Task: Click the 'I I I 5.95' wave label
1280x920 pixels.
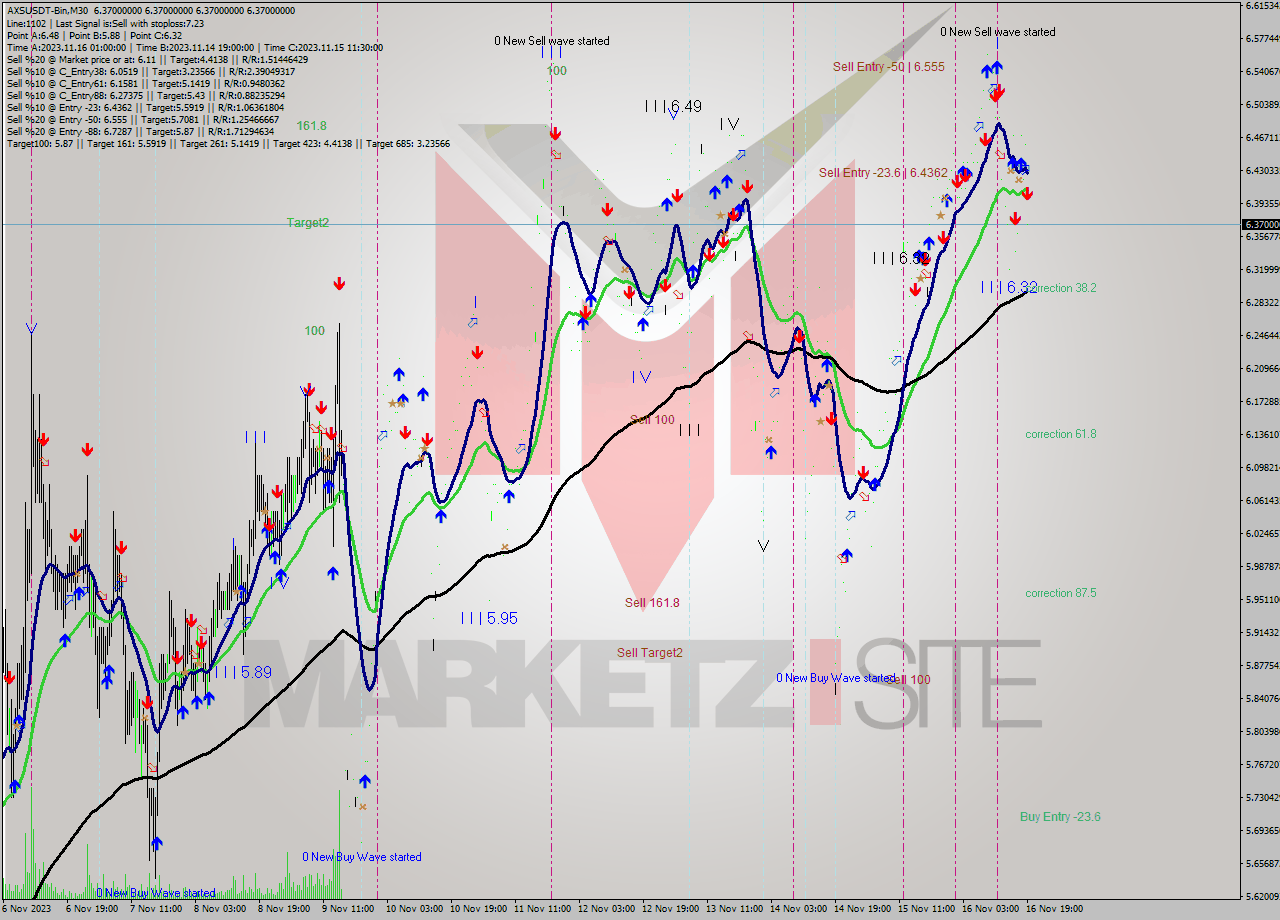Action: 489,619
